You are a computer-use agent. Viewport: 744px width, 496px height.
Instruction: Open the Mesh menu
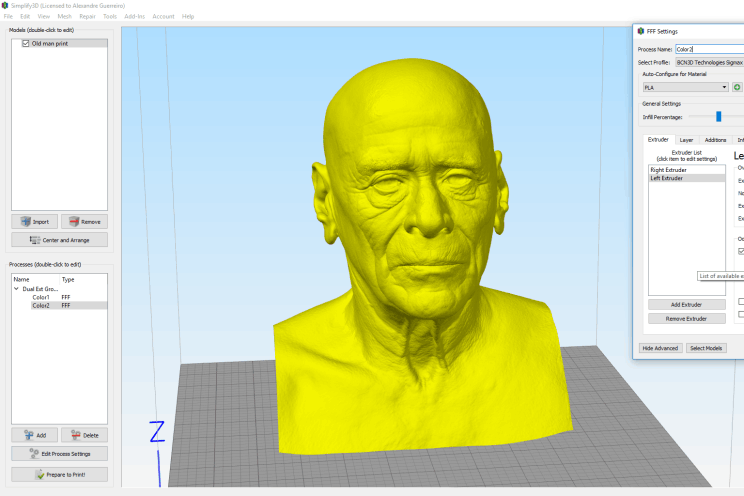(64, 17)
